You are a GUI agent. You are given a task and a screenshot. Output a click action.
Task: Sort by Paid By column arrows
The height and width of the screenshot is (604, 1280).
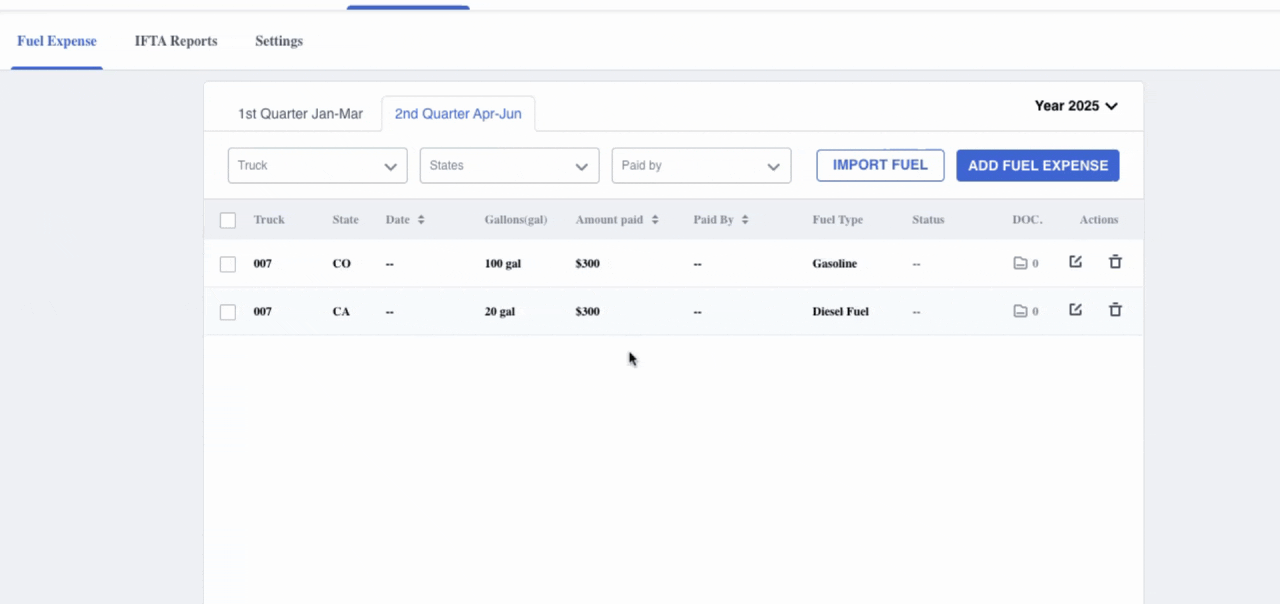[x=745, y=220]
